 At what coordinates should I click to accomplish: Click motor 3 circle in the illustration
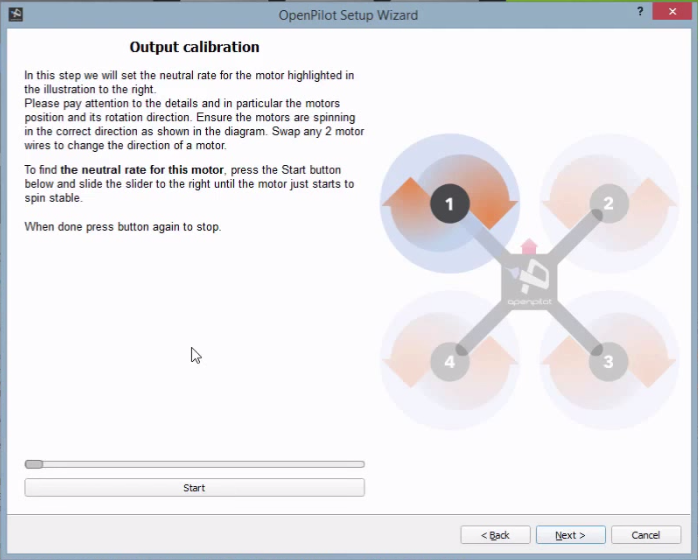coord(608,361)
